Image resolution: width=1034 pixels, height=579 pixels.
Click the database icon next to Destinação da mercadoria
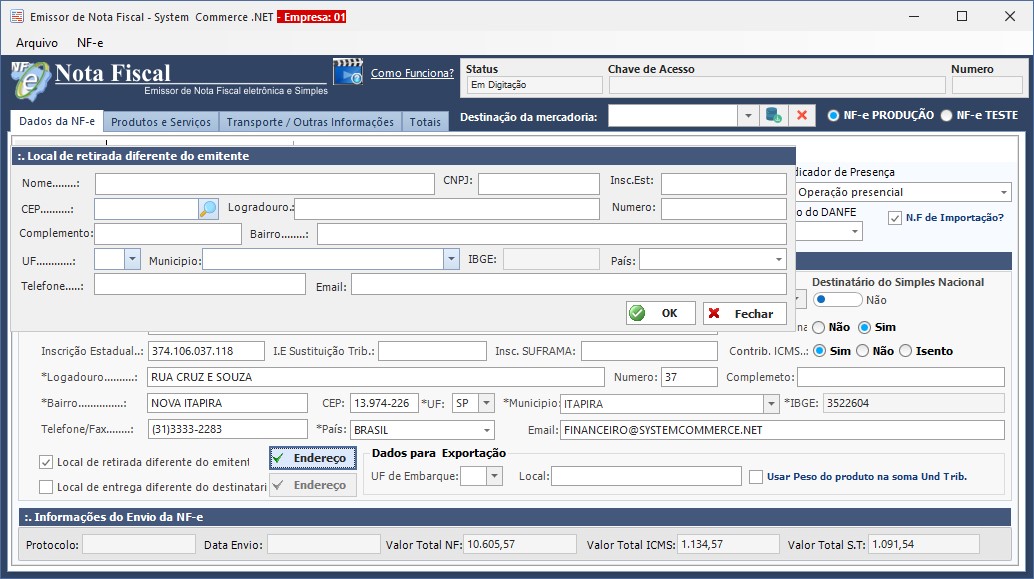coord(773,116)
